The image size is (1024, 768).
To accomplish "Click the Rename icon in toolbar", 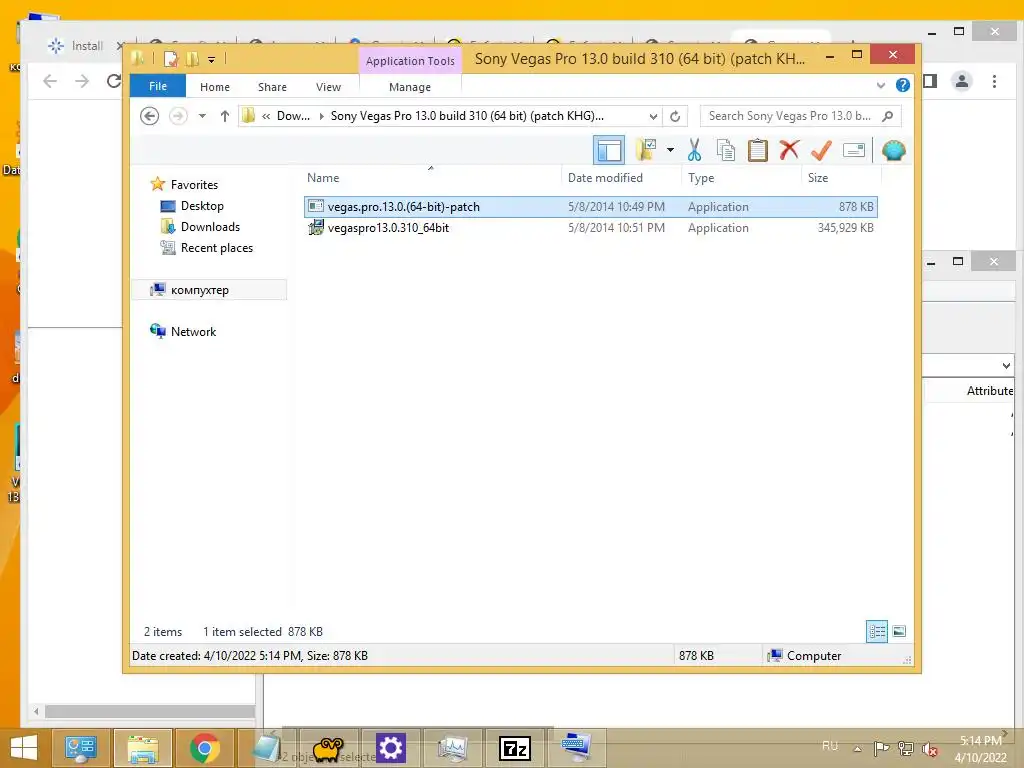I will click(854, 150).
